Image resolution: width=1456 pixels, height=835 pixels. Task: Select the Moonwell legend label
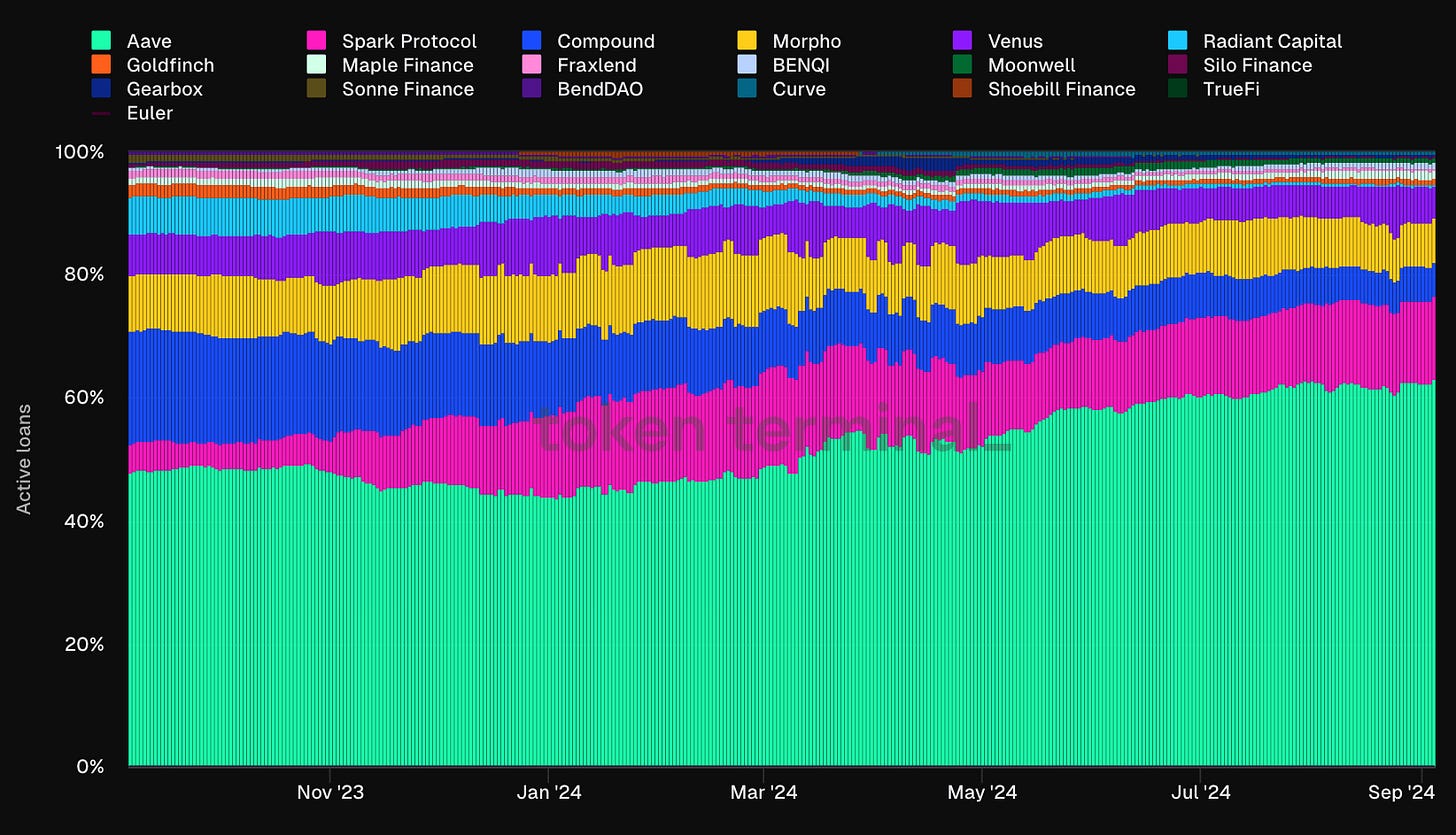[1032, 65]
